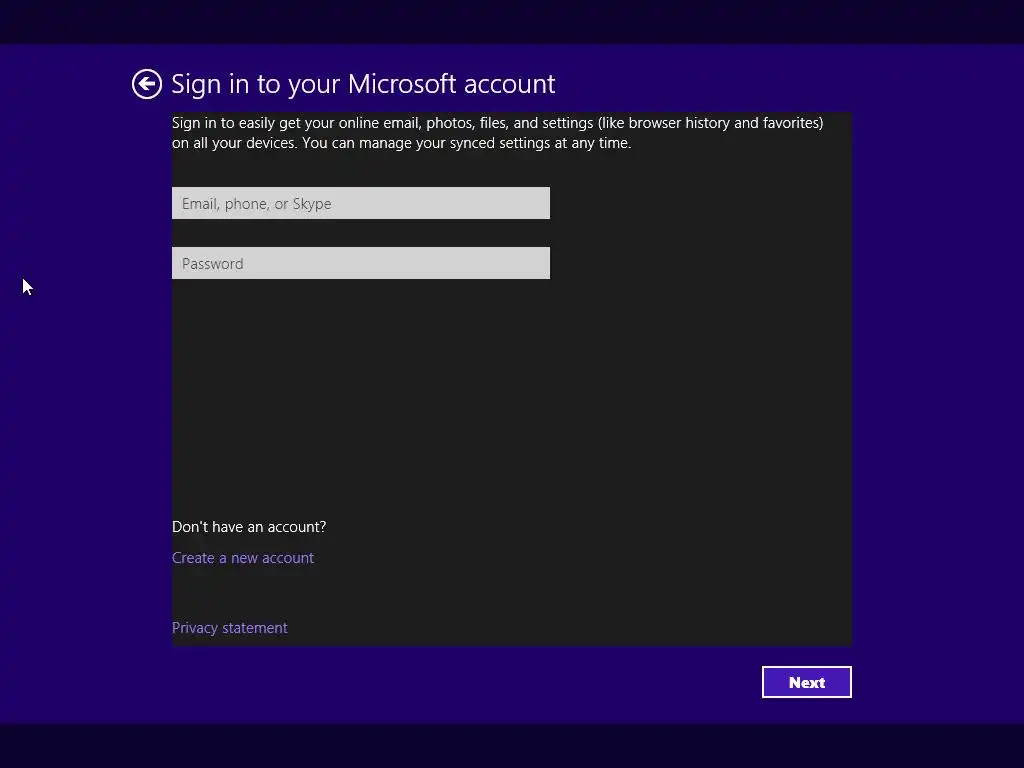Image resolution: width=1024 pixels, height=768 pixels.
Task: Focus the Email, phone, or Skype field
Action: pos(360,203)
